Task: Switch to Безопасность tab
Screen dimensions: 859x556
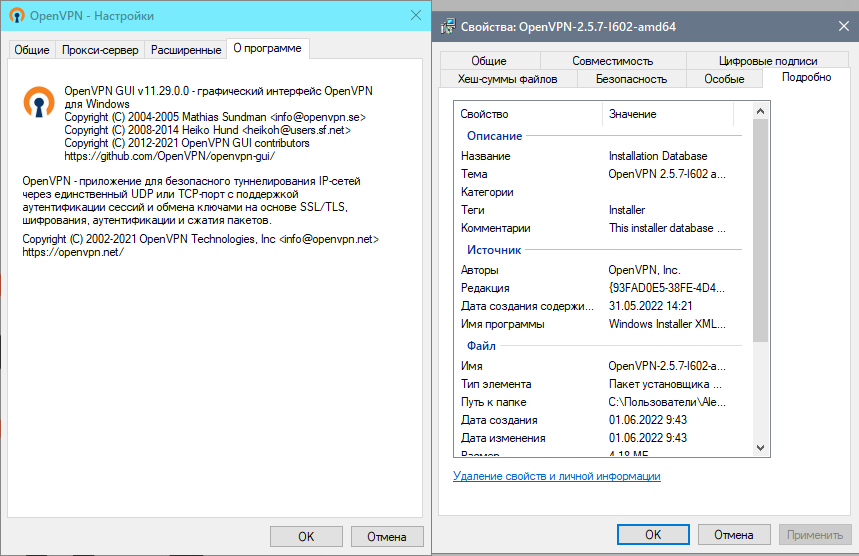Action: 632,79
